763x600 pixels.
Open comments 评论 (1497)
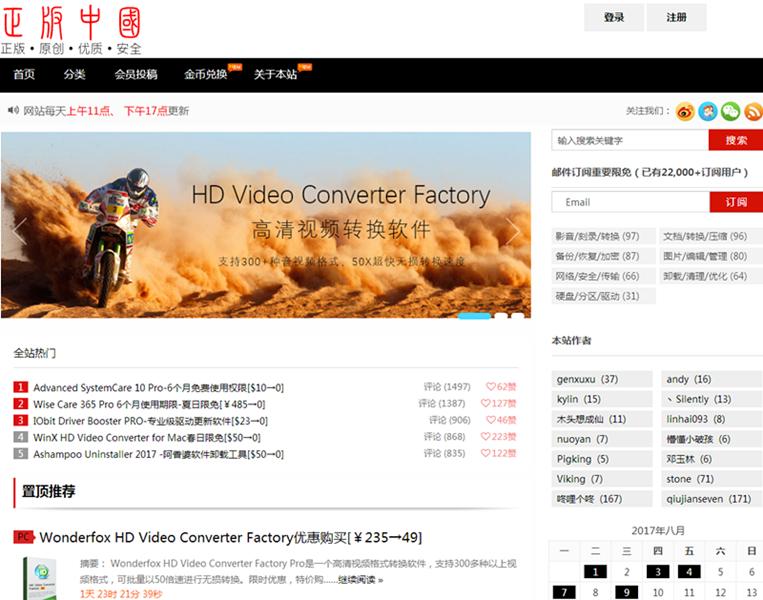(447, 387)
